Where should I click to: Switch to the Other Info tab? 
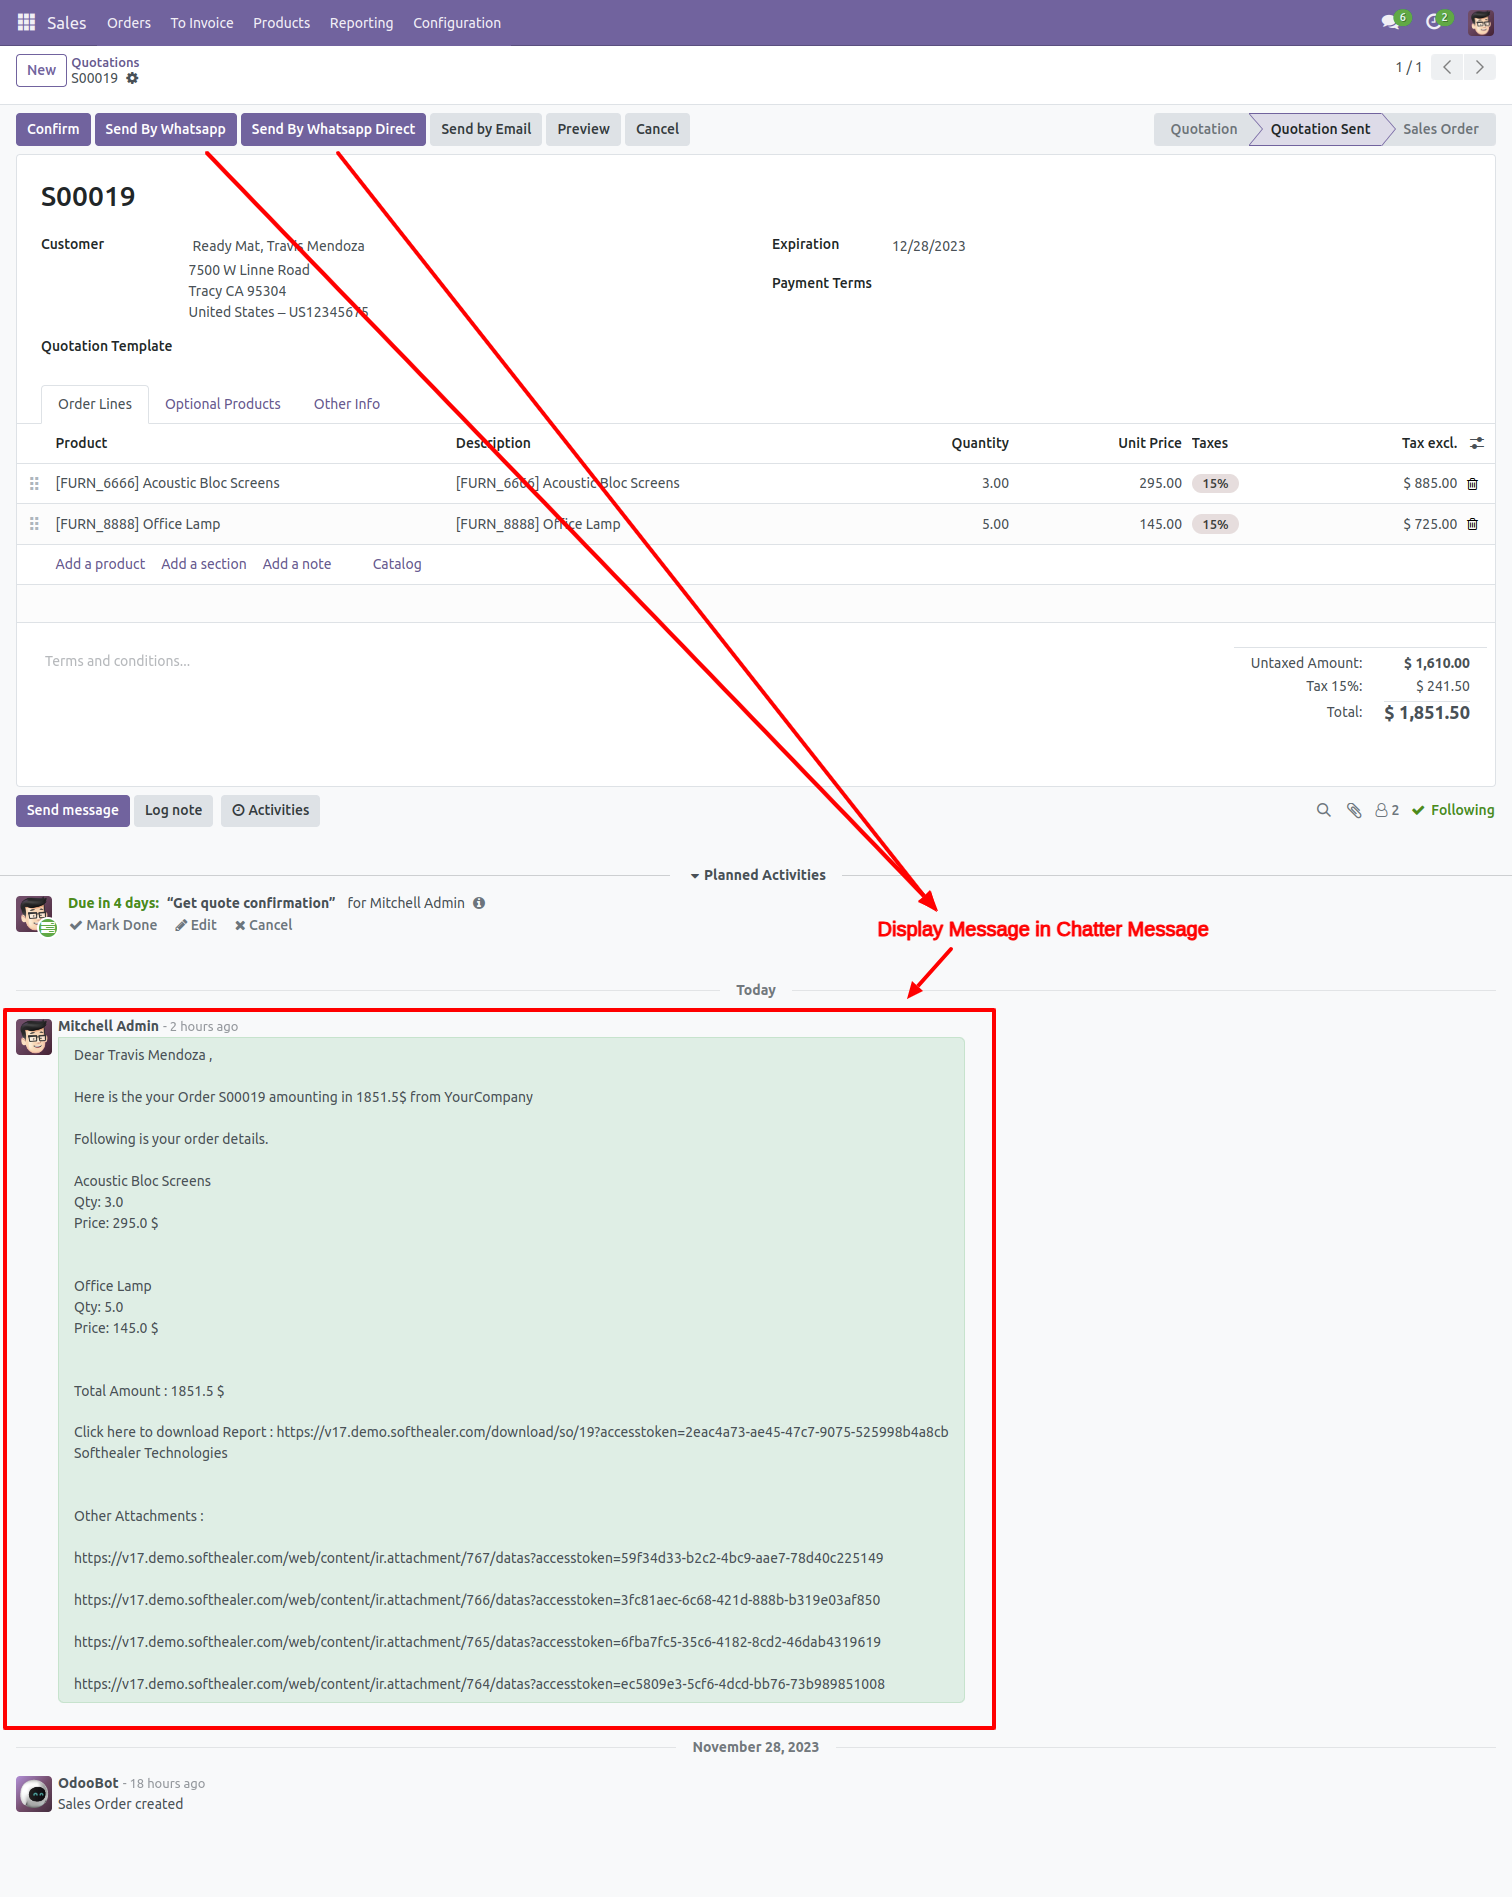(347, 404)
